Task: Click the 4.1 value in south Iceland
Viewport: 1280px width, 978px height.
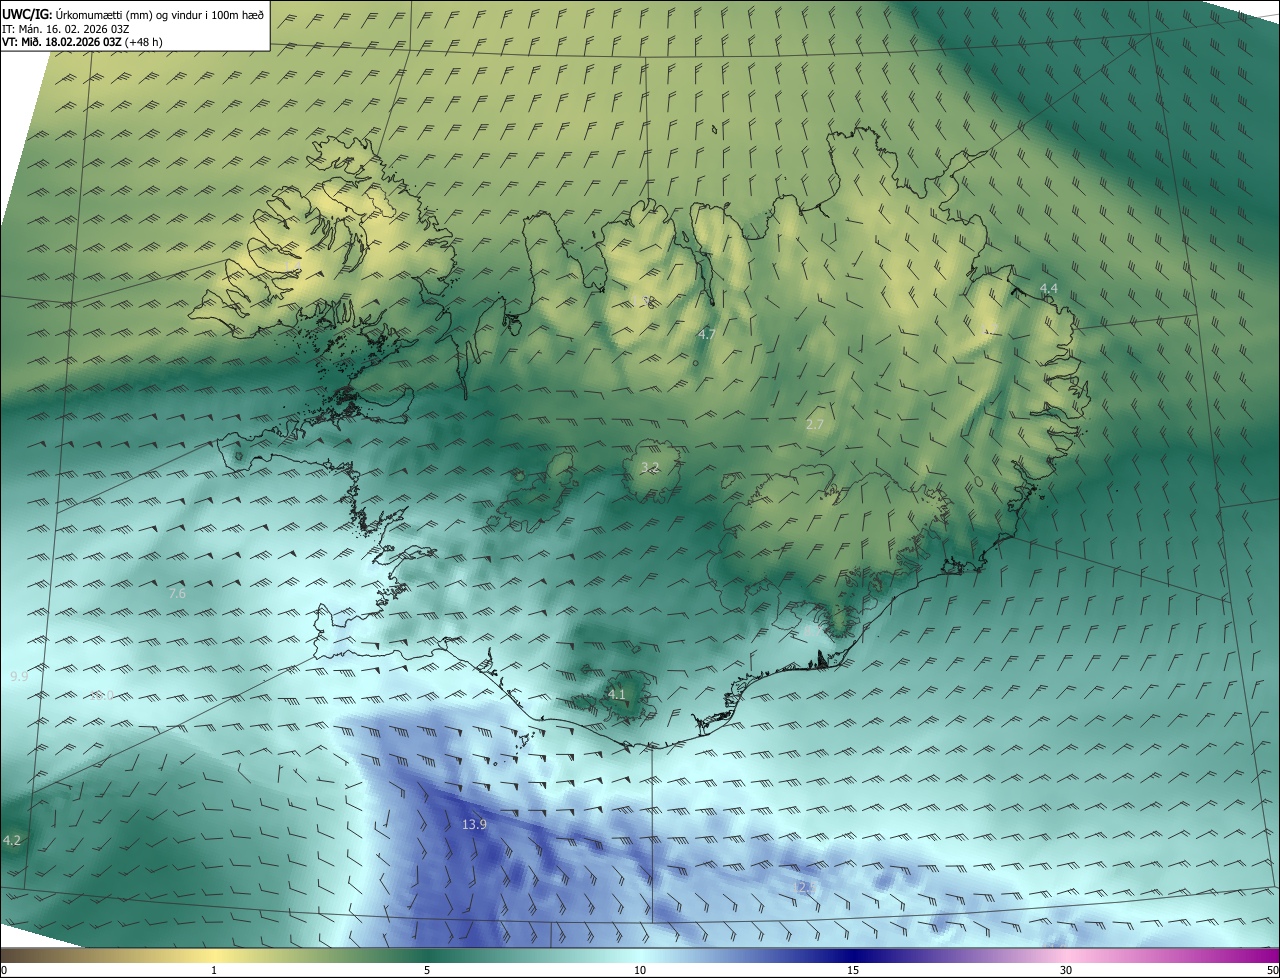Action: point(616,694)
